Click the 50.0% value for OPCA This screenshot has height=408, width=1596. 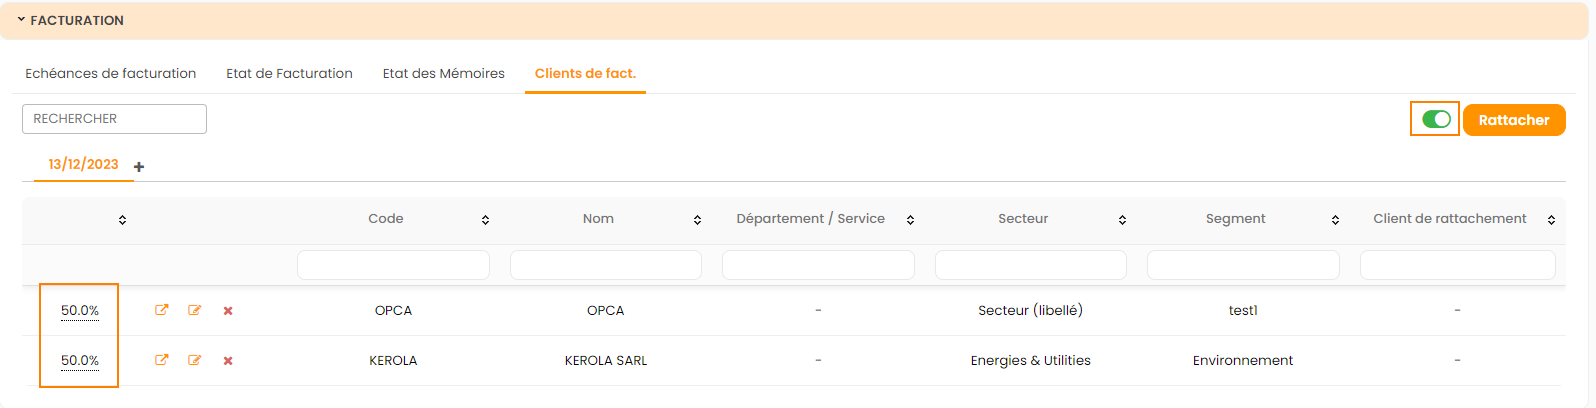pos(80,310)
